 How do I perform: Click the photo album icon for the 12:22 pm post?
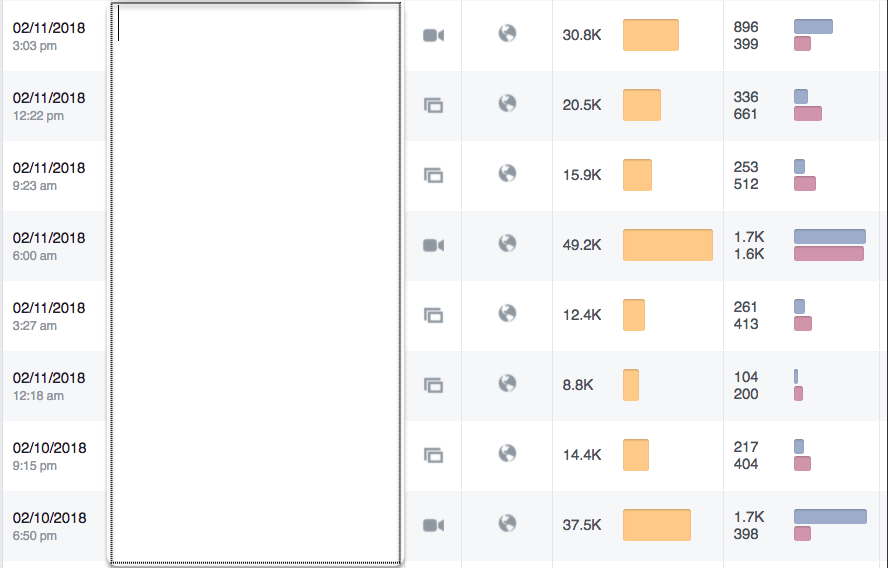(x=433, y=105)
